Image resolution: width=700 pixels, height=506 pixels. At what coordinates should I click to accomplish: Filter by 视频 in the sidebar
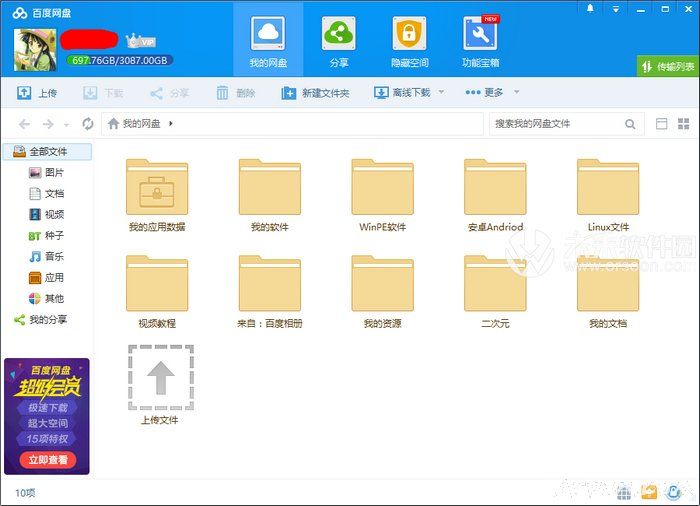pos(47,214)
